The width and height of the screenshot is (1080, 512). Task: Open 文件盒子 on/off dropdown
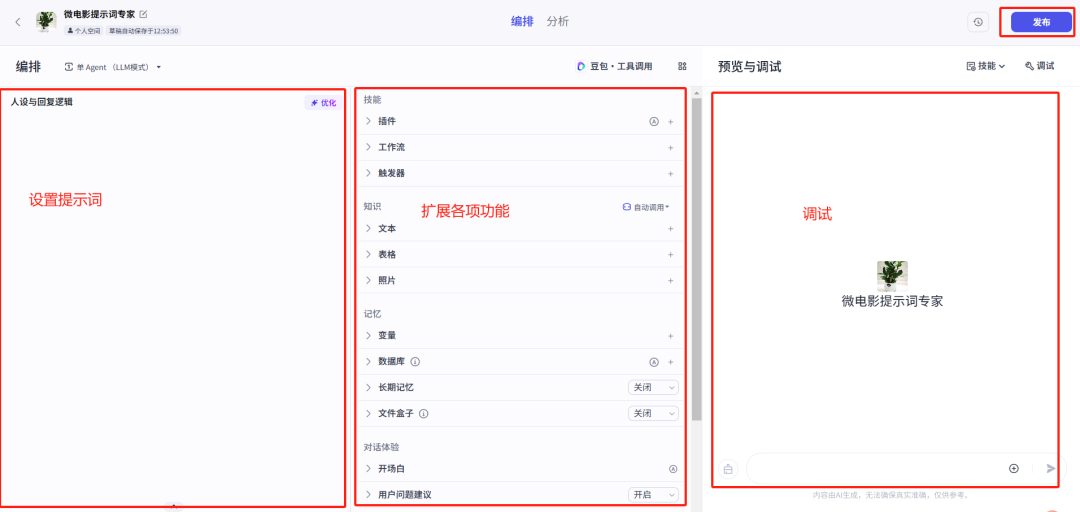[x=653, y=414]
